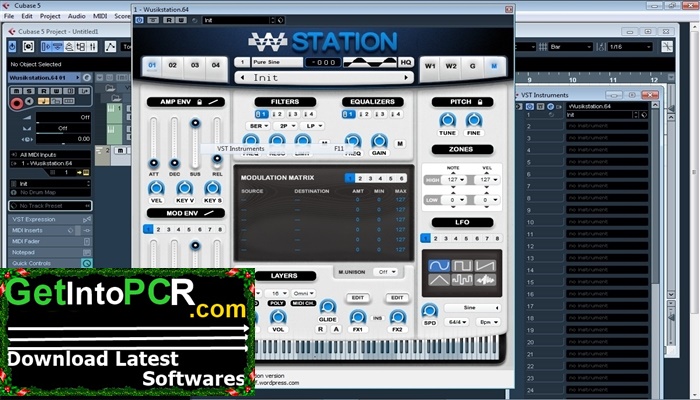Click the W2 page button
Image resolution: width=700 pixels, height=400 pixels.
[x=451, y=66]
